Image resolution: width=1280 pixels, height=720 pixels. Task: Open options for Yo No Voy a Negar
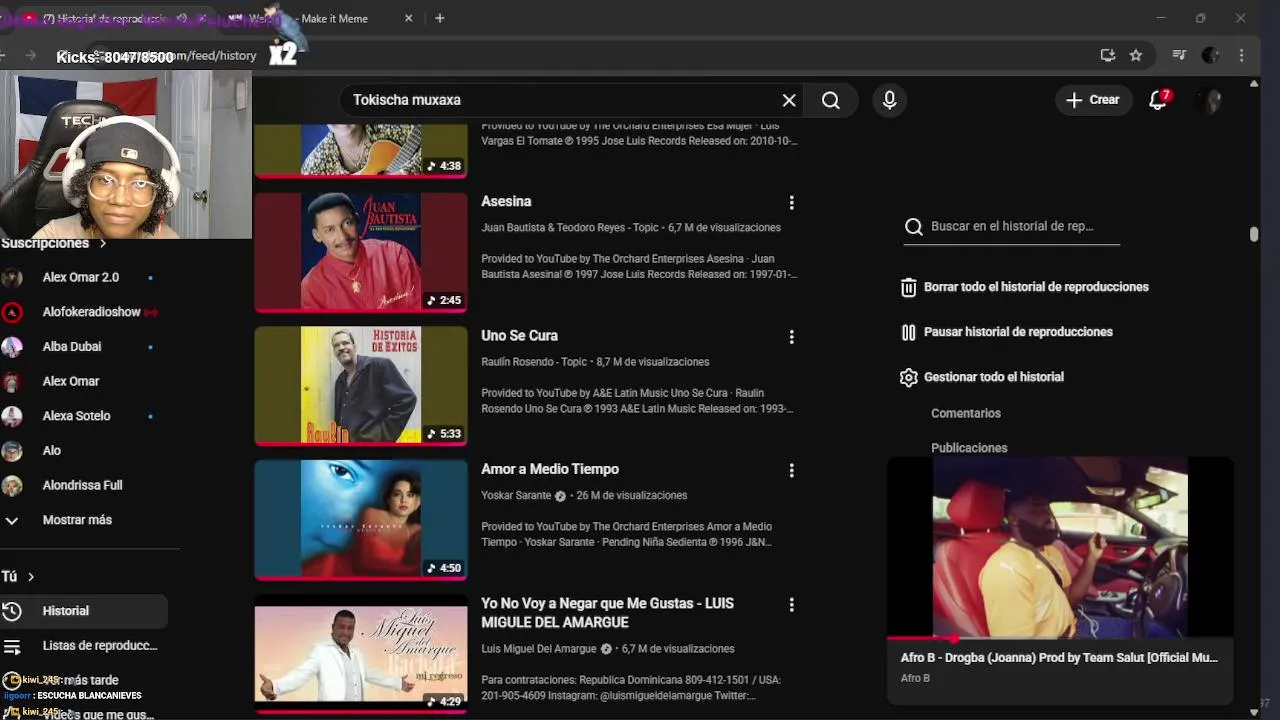click(x=791, y=605)
